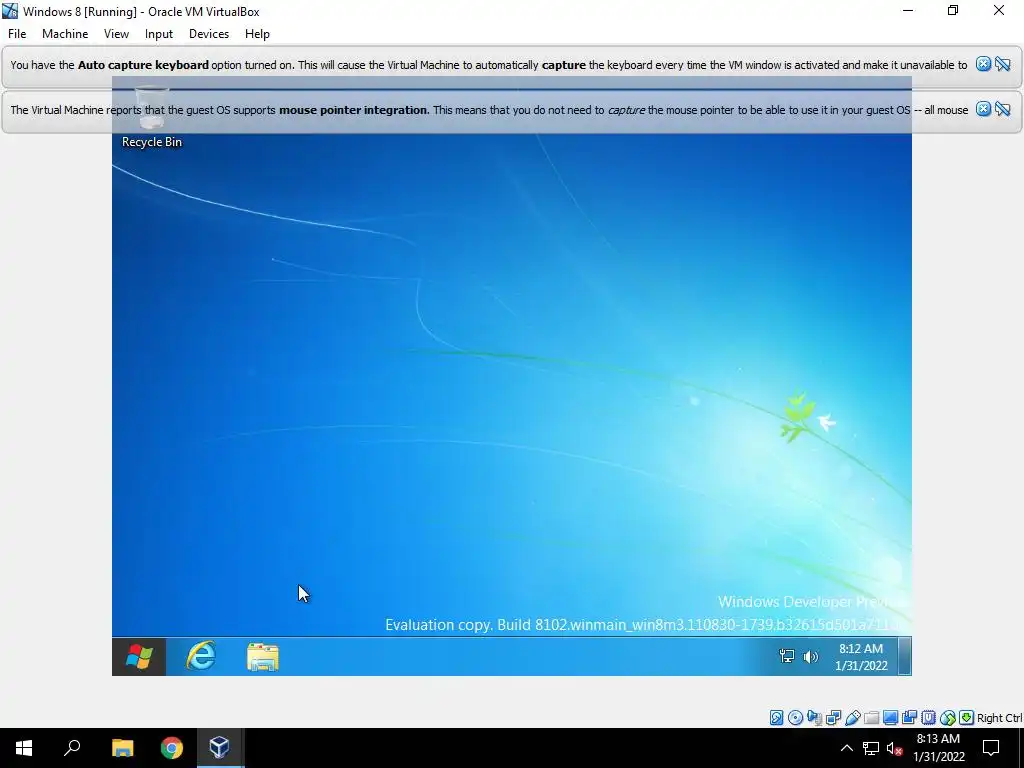Viewport: 1024px width, 768px height.
Task: Open the guest volume speaker icon
Action: pyautogui.click(x=810, y=656)
